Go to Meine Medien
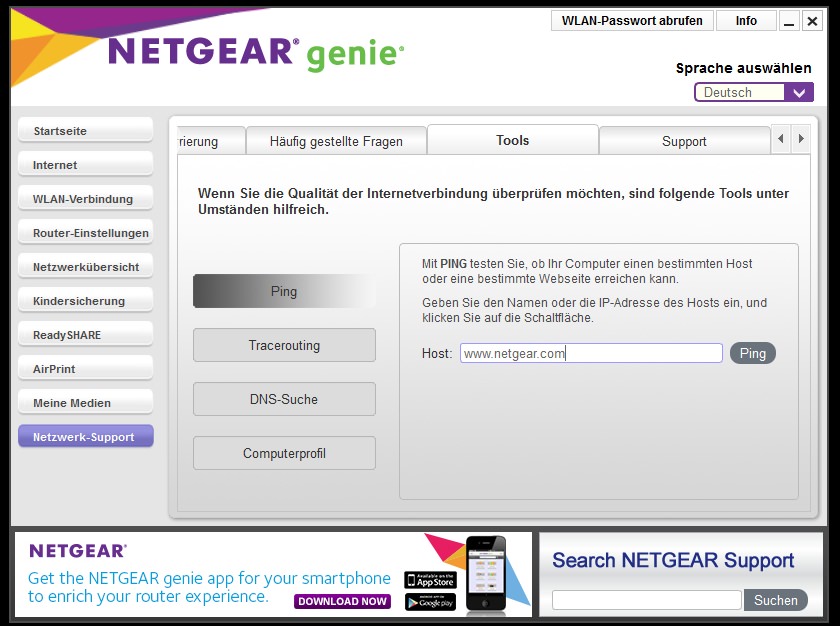This screenshot has height=626, width=840. point(86,403)
